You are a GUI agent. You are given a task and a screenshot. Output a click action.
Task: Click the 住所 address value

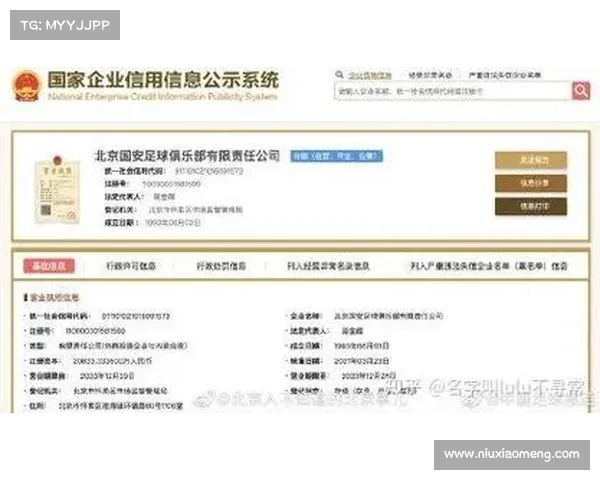121,406
